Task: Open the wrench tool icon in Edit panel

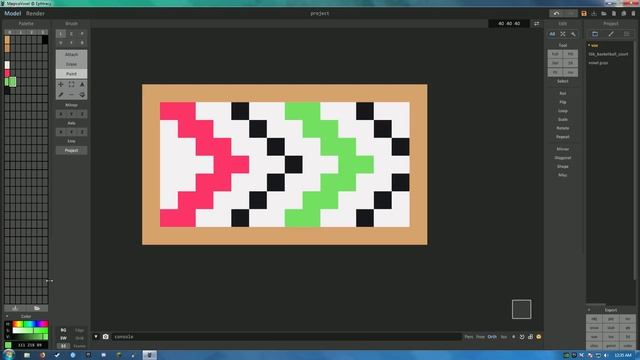Action: click(573, 34)
